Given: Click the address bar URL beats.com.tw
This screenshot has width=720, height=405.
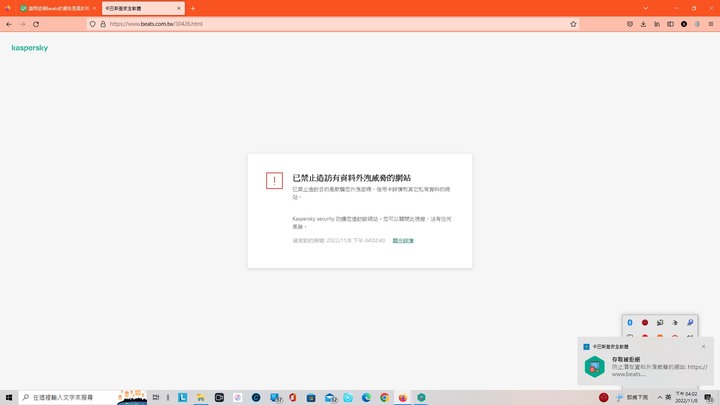Looking at the screenshot, I should pos(156,24).
